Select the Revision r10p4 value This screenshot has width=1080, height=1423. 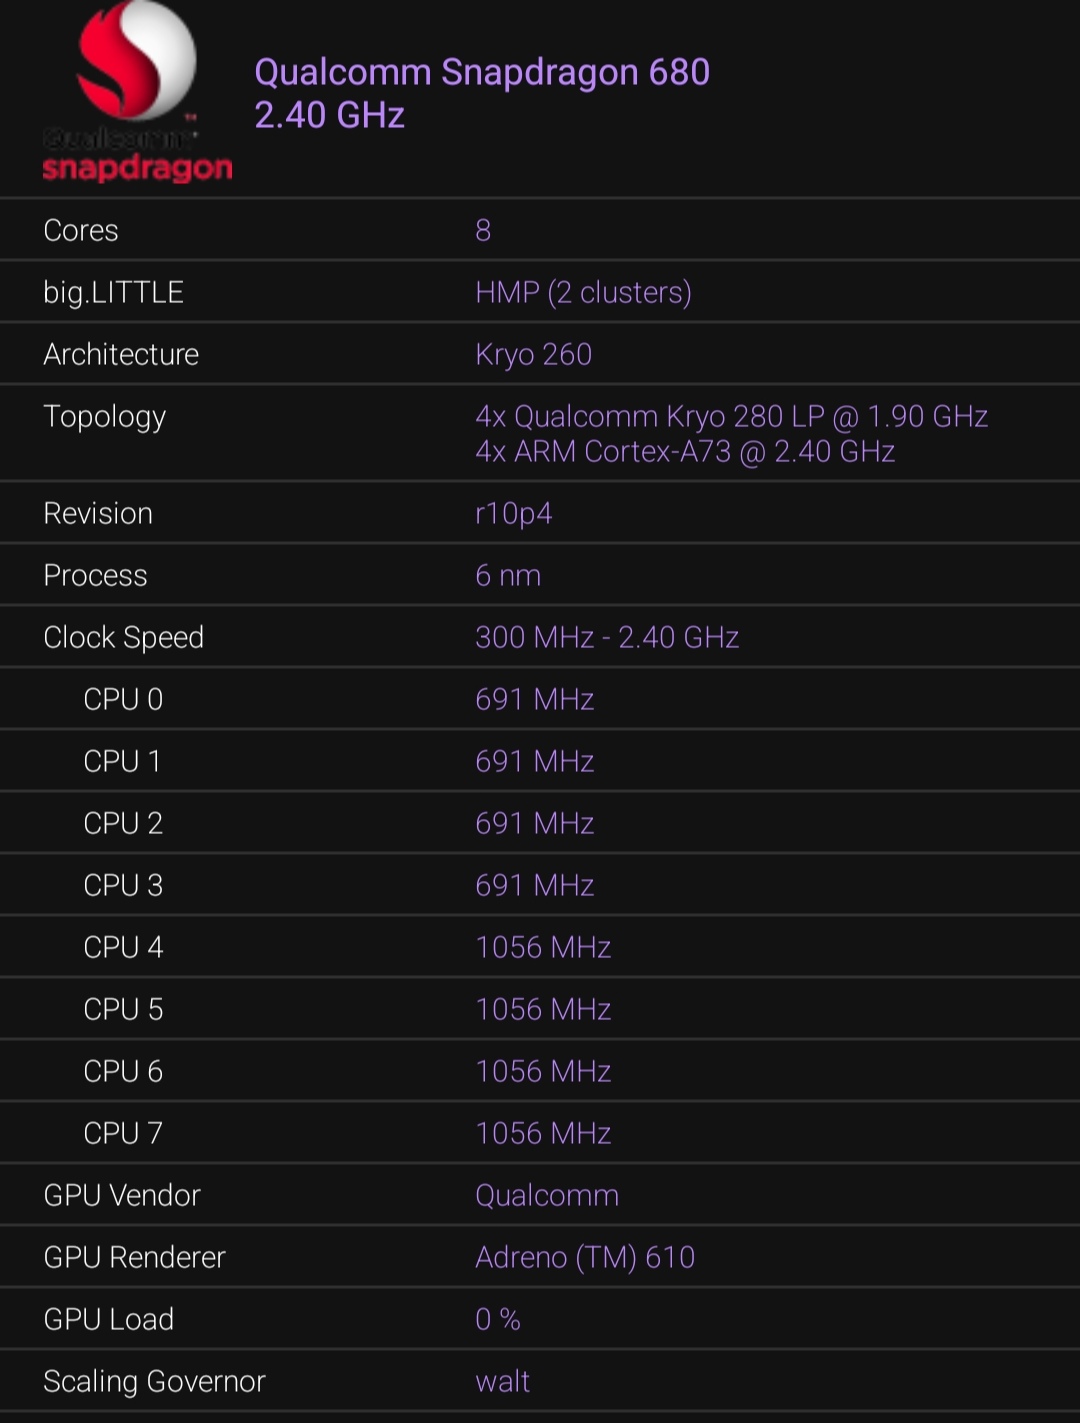513,514
